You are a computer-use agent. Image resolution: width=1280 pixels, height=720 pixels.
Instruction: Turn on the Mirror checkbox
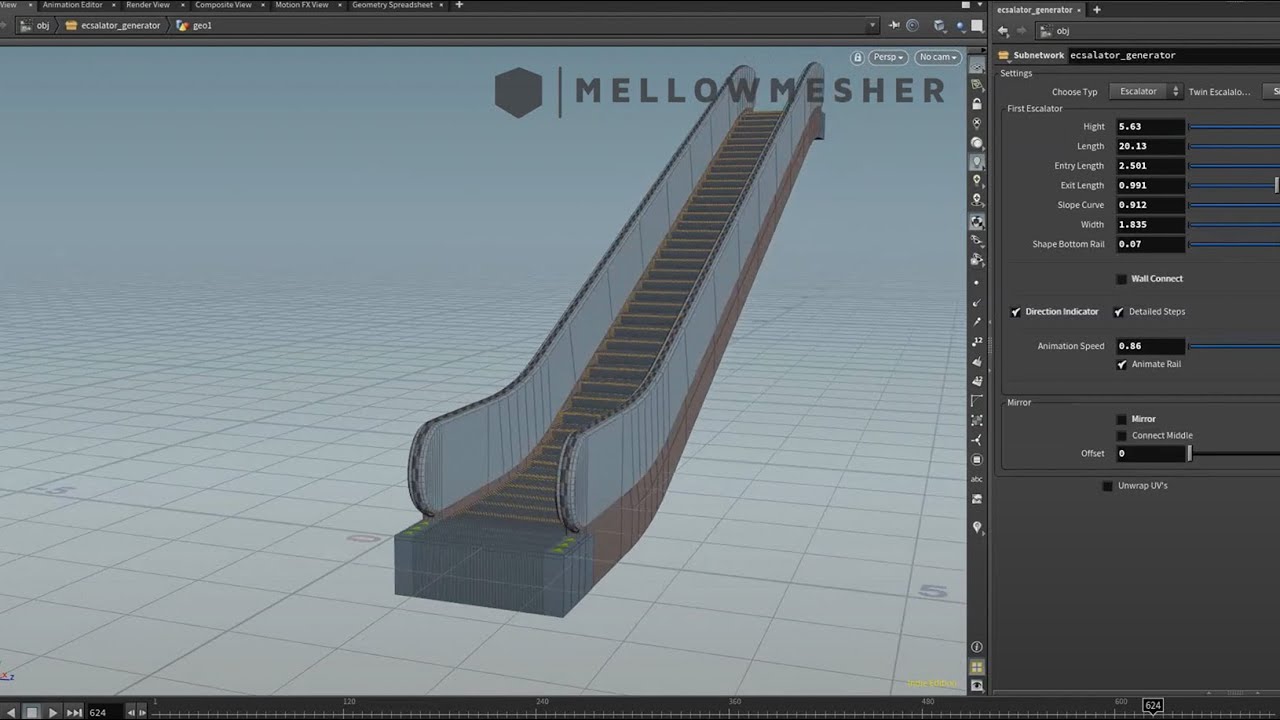tap(1121, 419)
